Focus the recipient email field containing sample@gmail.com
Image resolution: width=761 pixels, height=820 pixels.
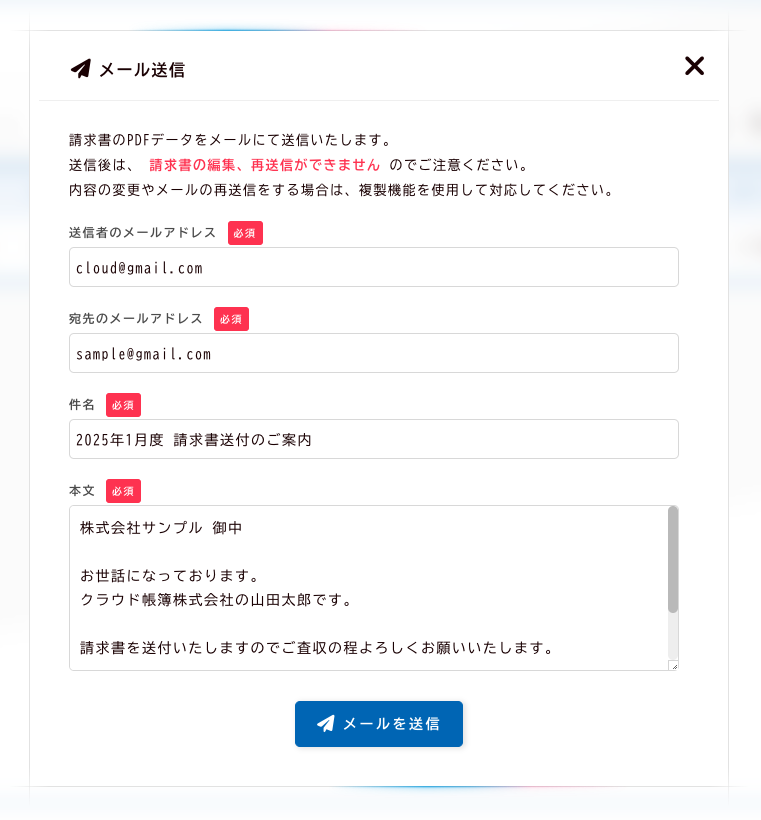click(373, 354)
